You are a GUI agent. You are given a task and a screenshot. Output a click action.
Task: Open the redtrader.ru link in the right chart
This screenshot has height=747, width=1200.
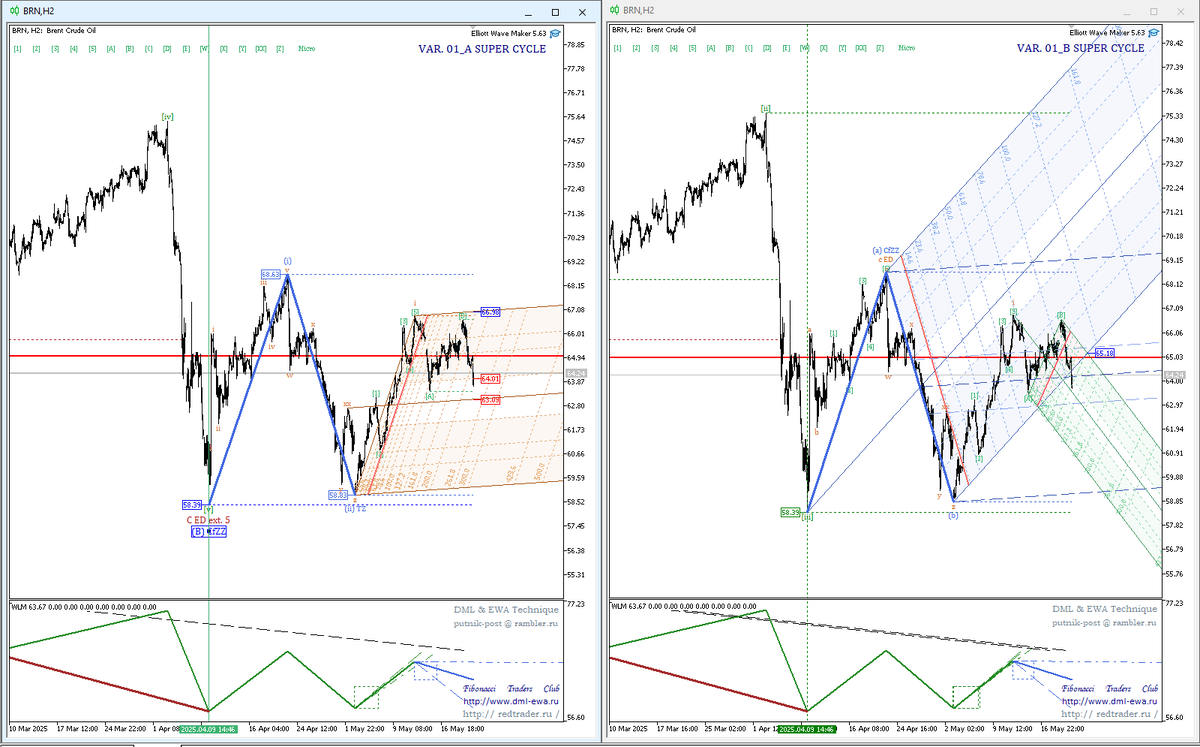click(x=1109, y=714)
